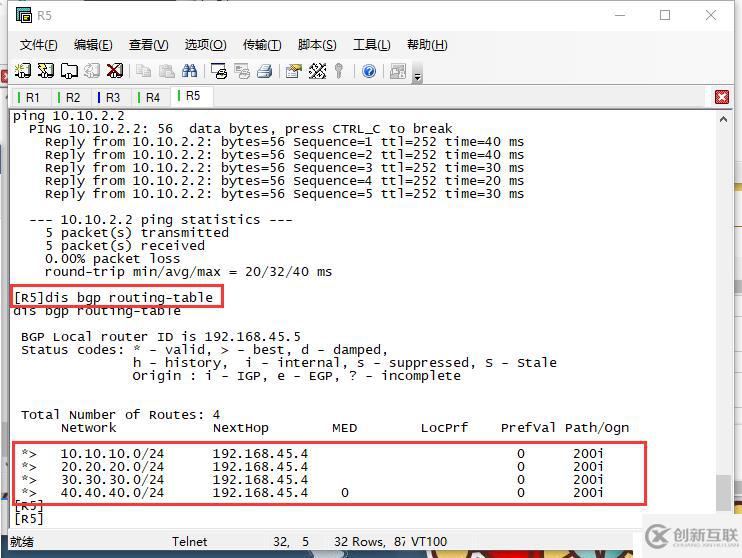The height and width of the screenshot is (558, 742).
Task: Click the Print Screen toolbar icon
Action: tap(219, 71)
